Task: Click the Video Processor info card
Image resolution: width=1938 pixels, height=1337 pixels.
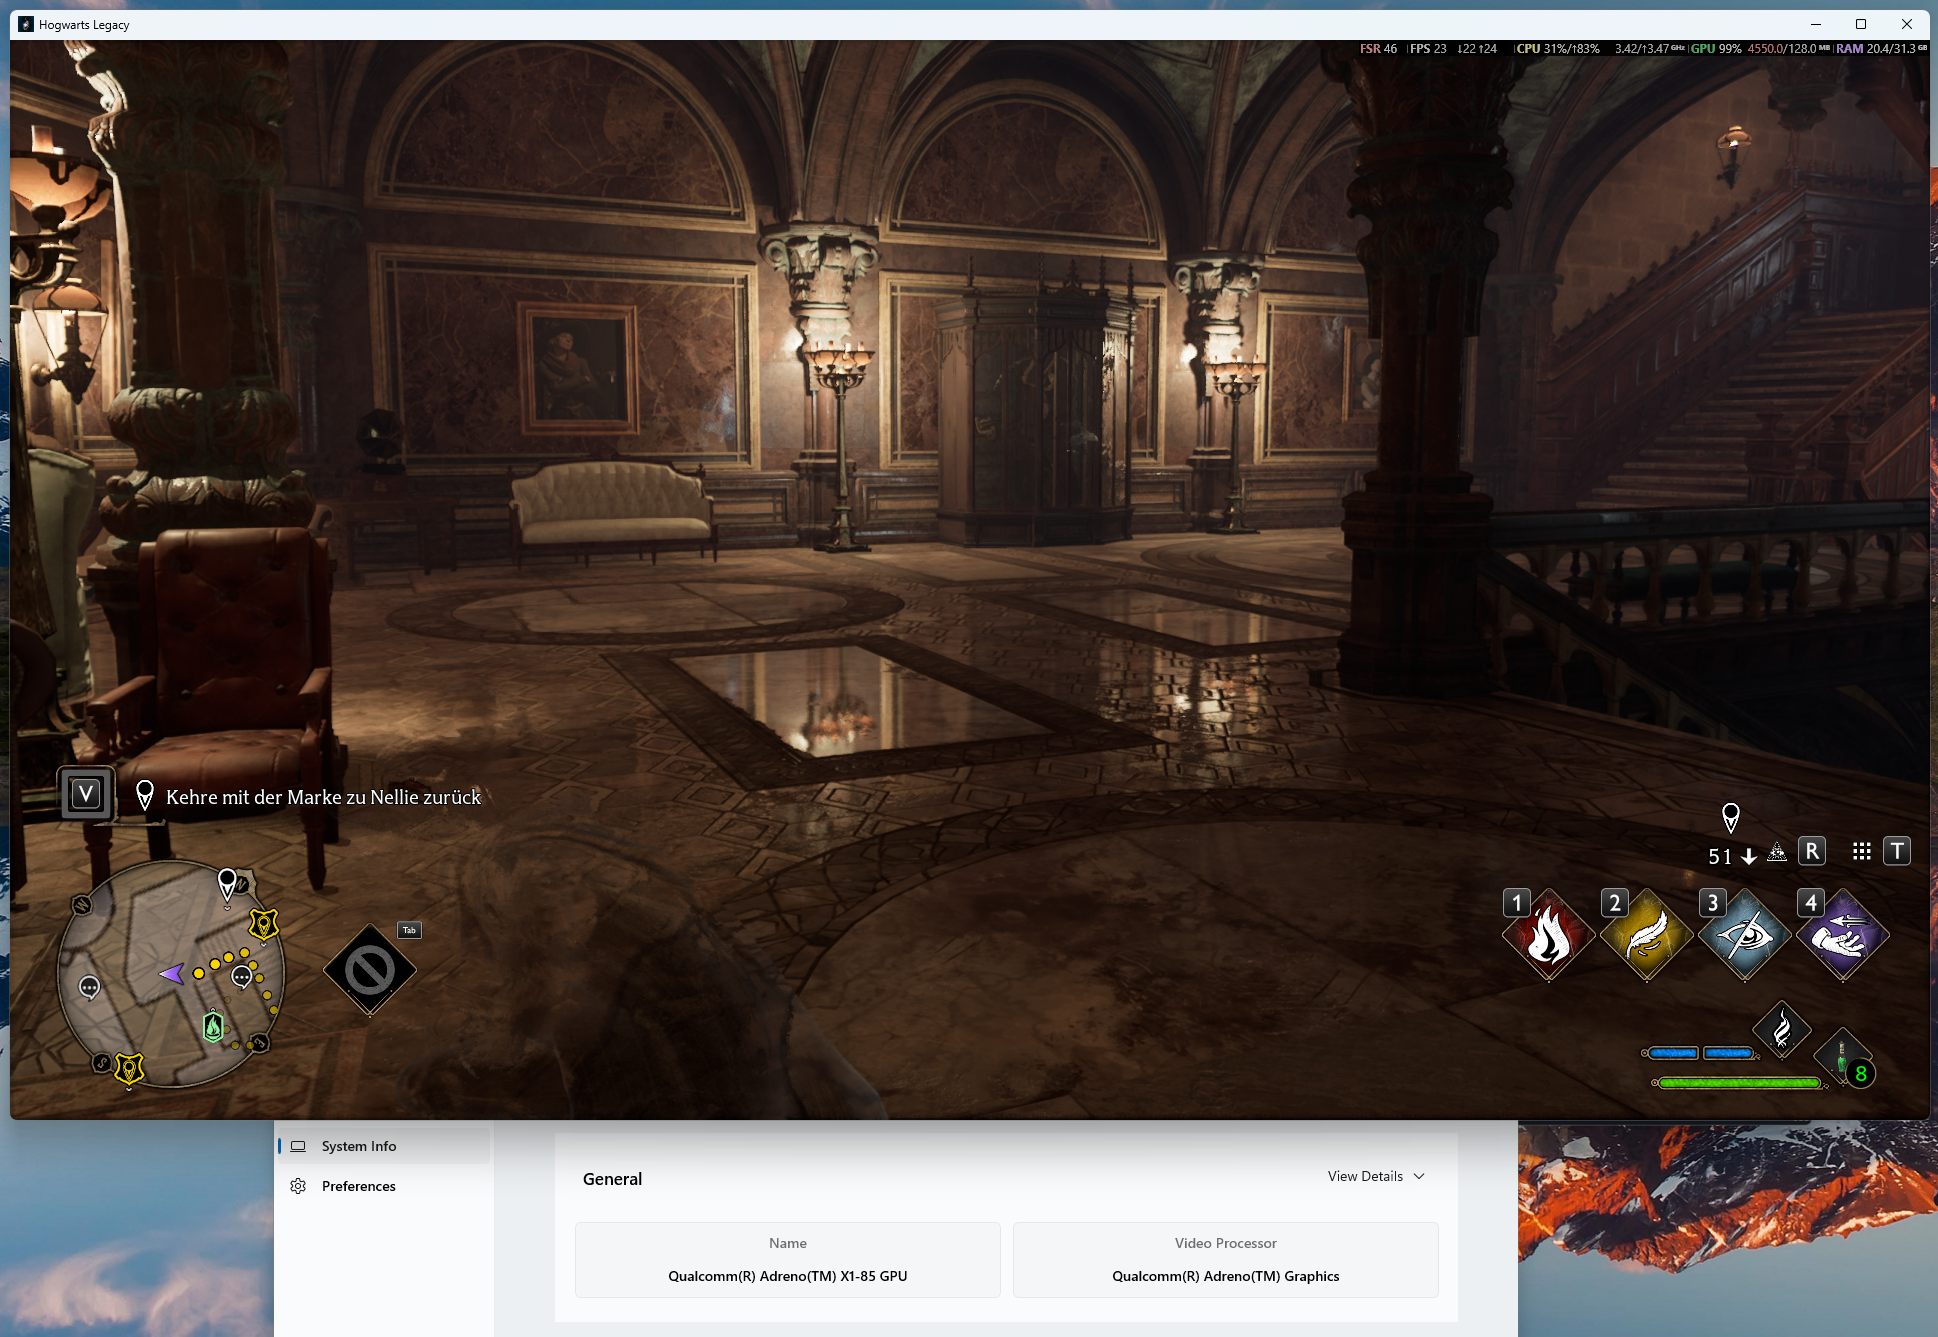Action: click(1225, 1260)
